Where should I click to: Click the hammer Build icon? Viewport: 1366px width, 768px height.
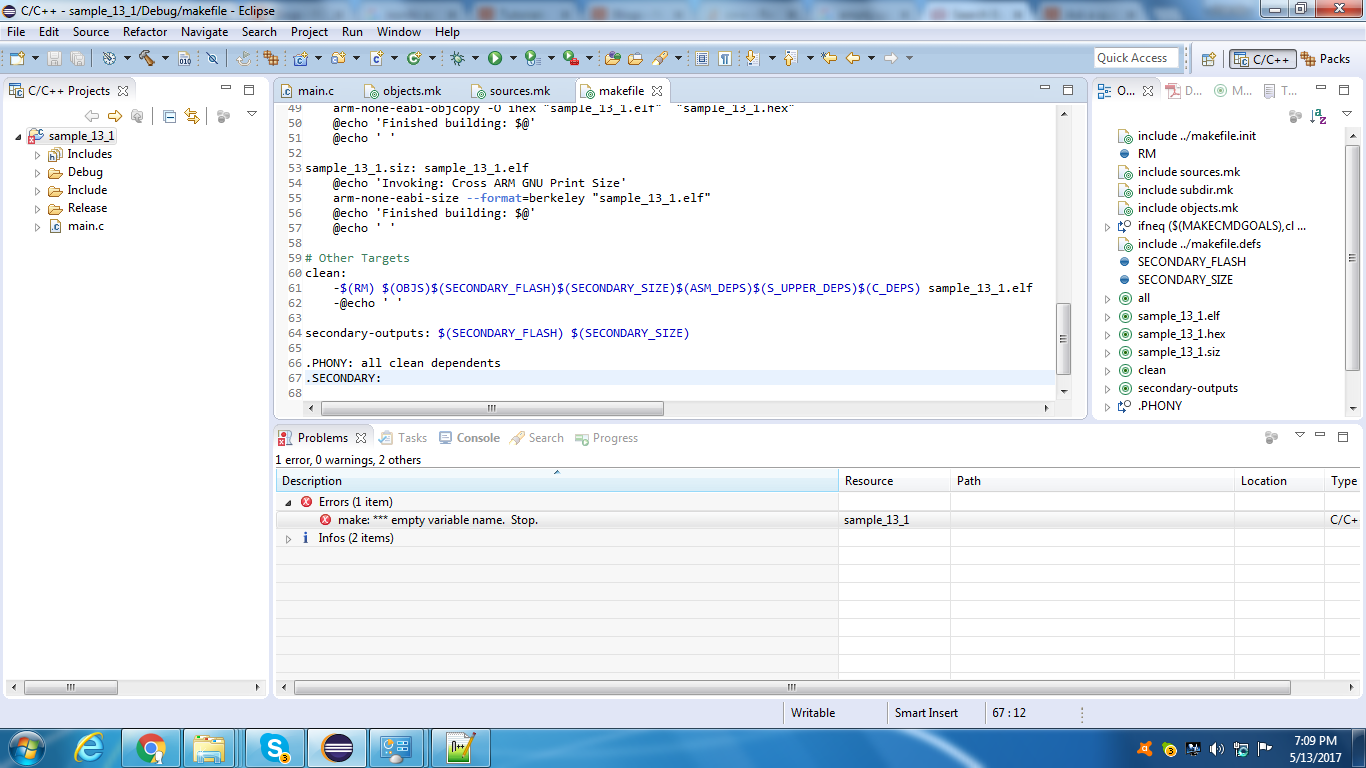click(x=147, y=58)
